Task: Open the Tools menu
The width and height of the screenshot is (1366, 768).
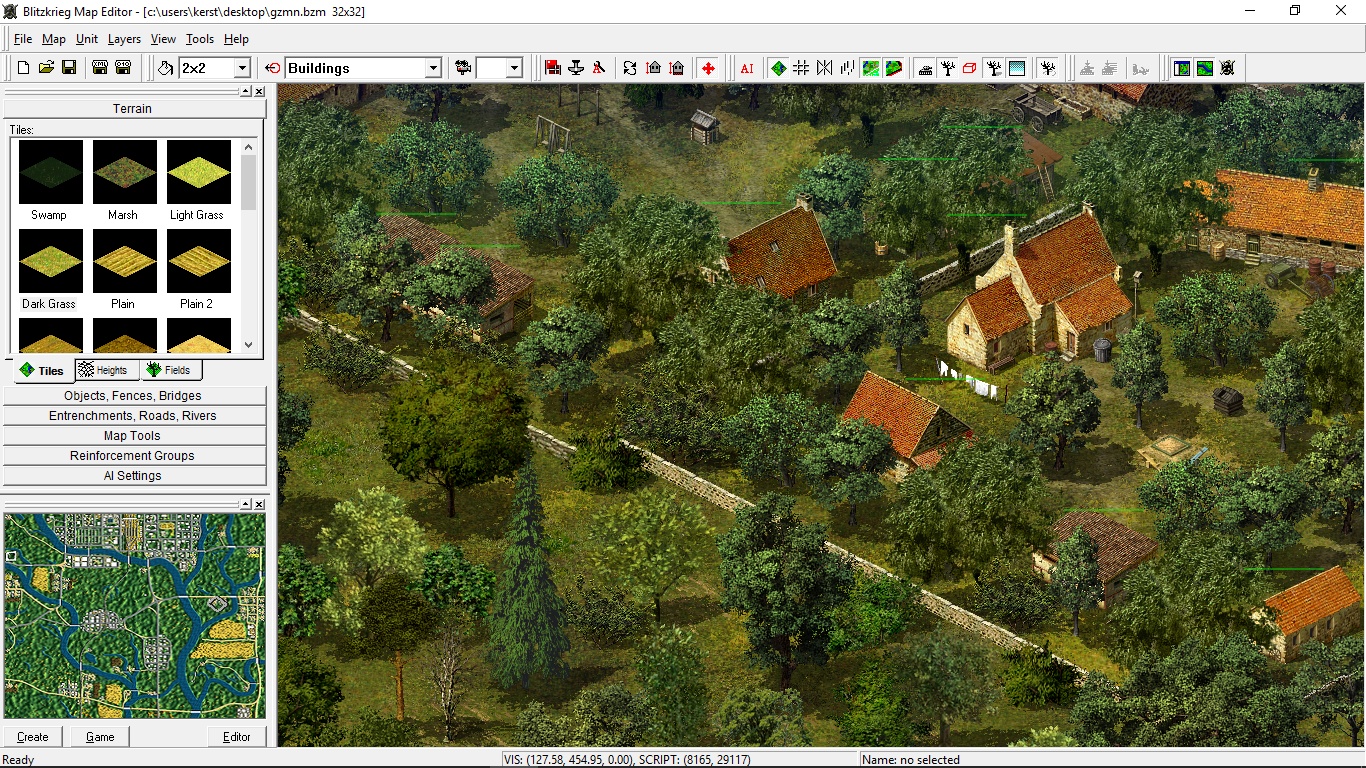Action: coord(200,39)
